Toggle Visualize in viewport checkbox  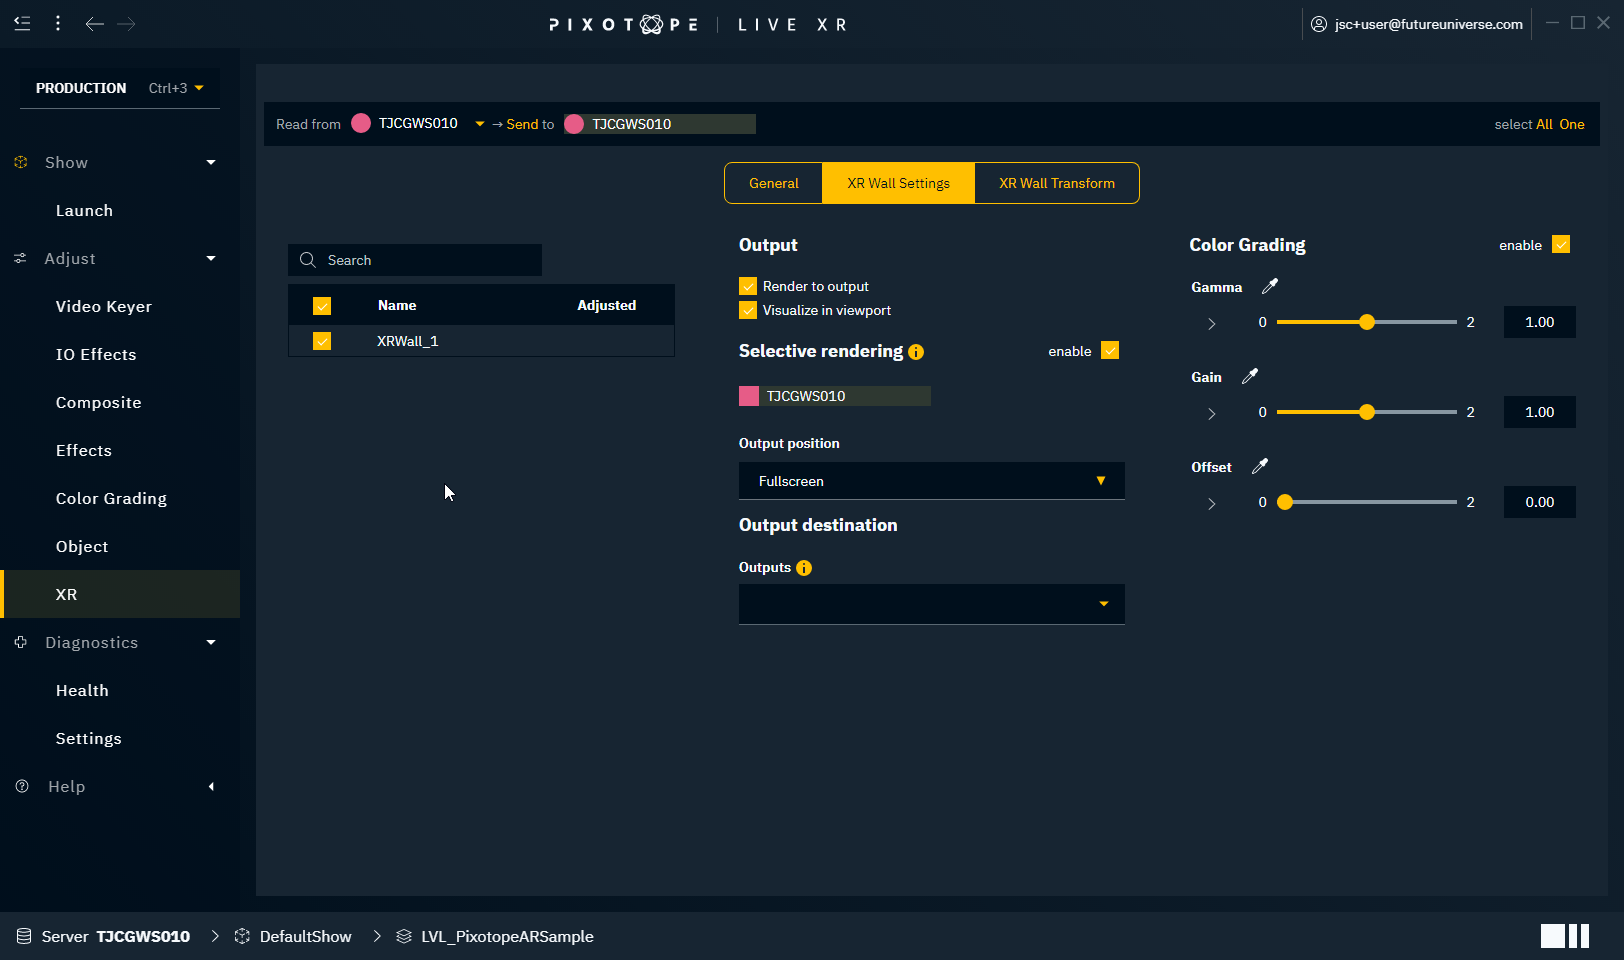pos(748,310)
